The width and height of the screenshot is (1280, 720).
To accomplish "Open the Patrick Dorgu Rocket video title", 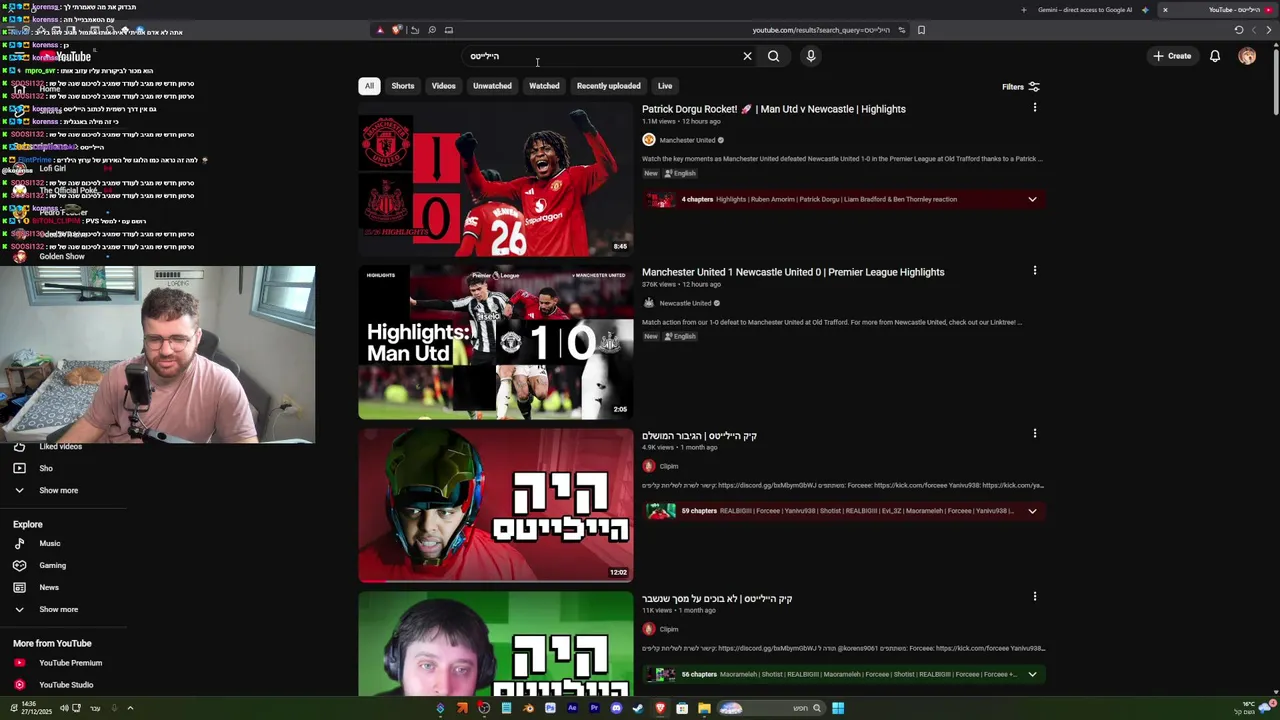I will pos(774,109).
